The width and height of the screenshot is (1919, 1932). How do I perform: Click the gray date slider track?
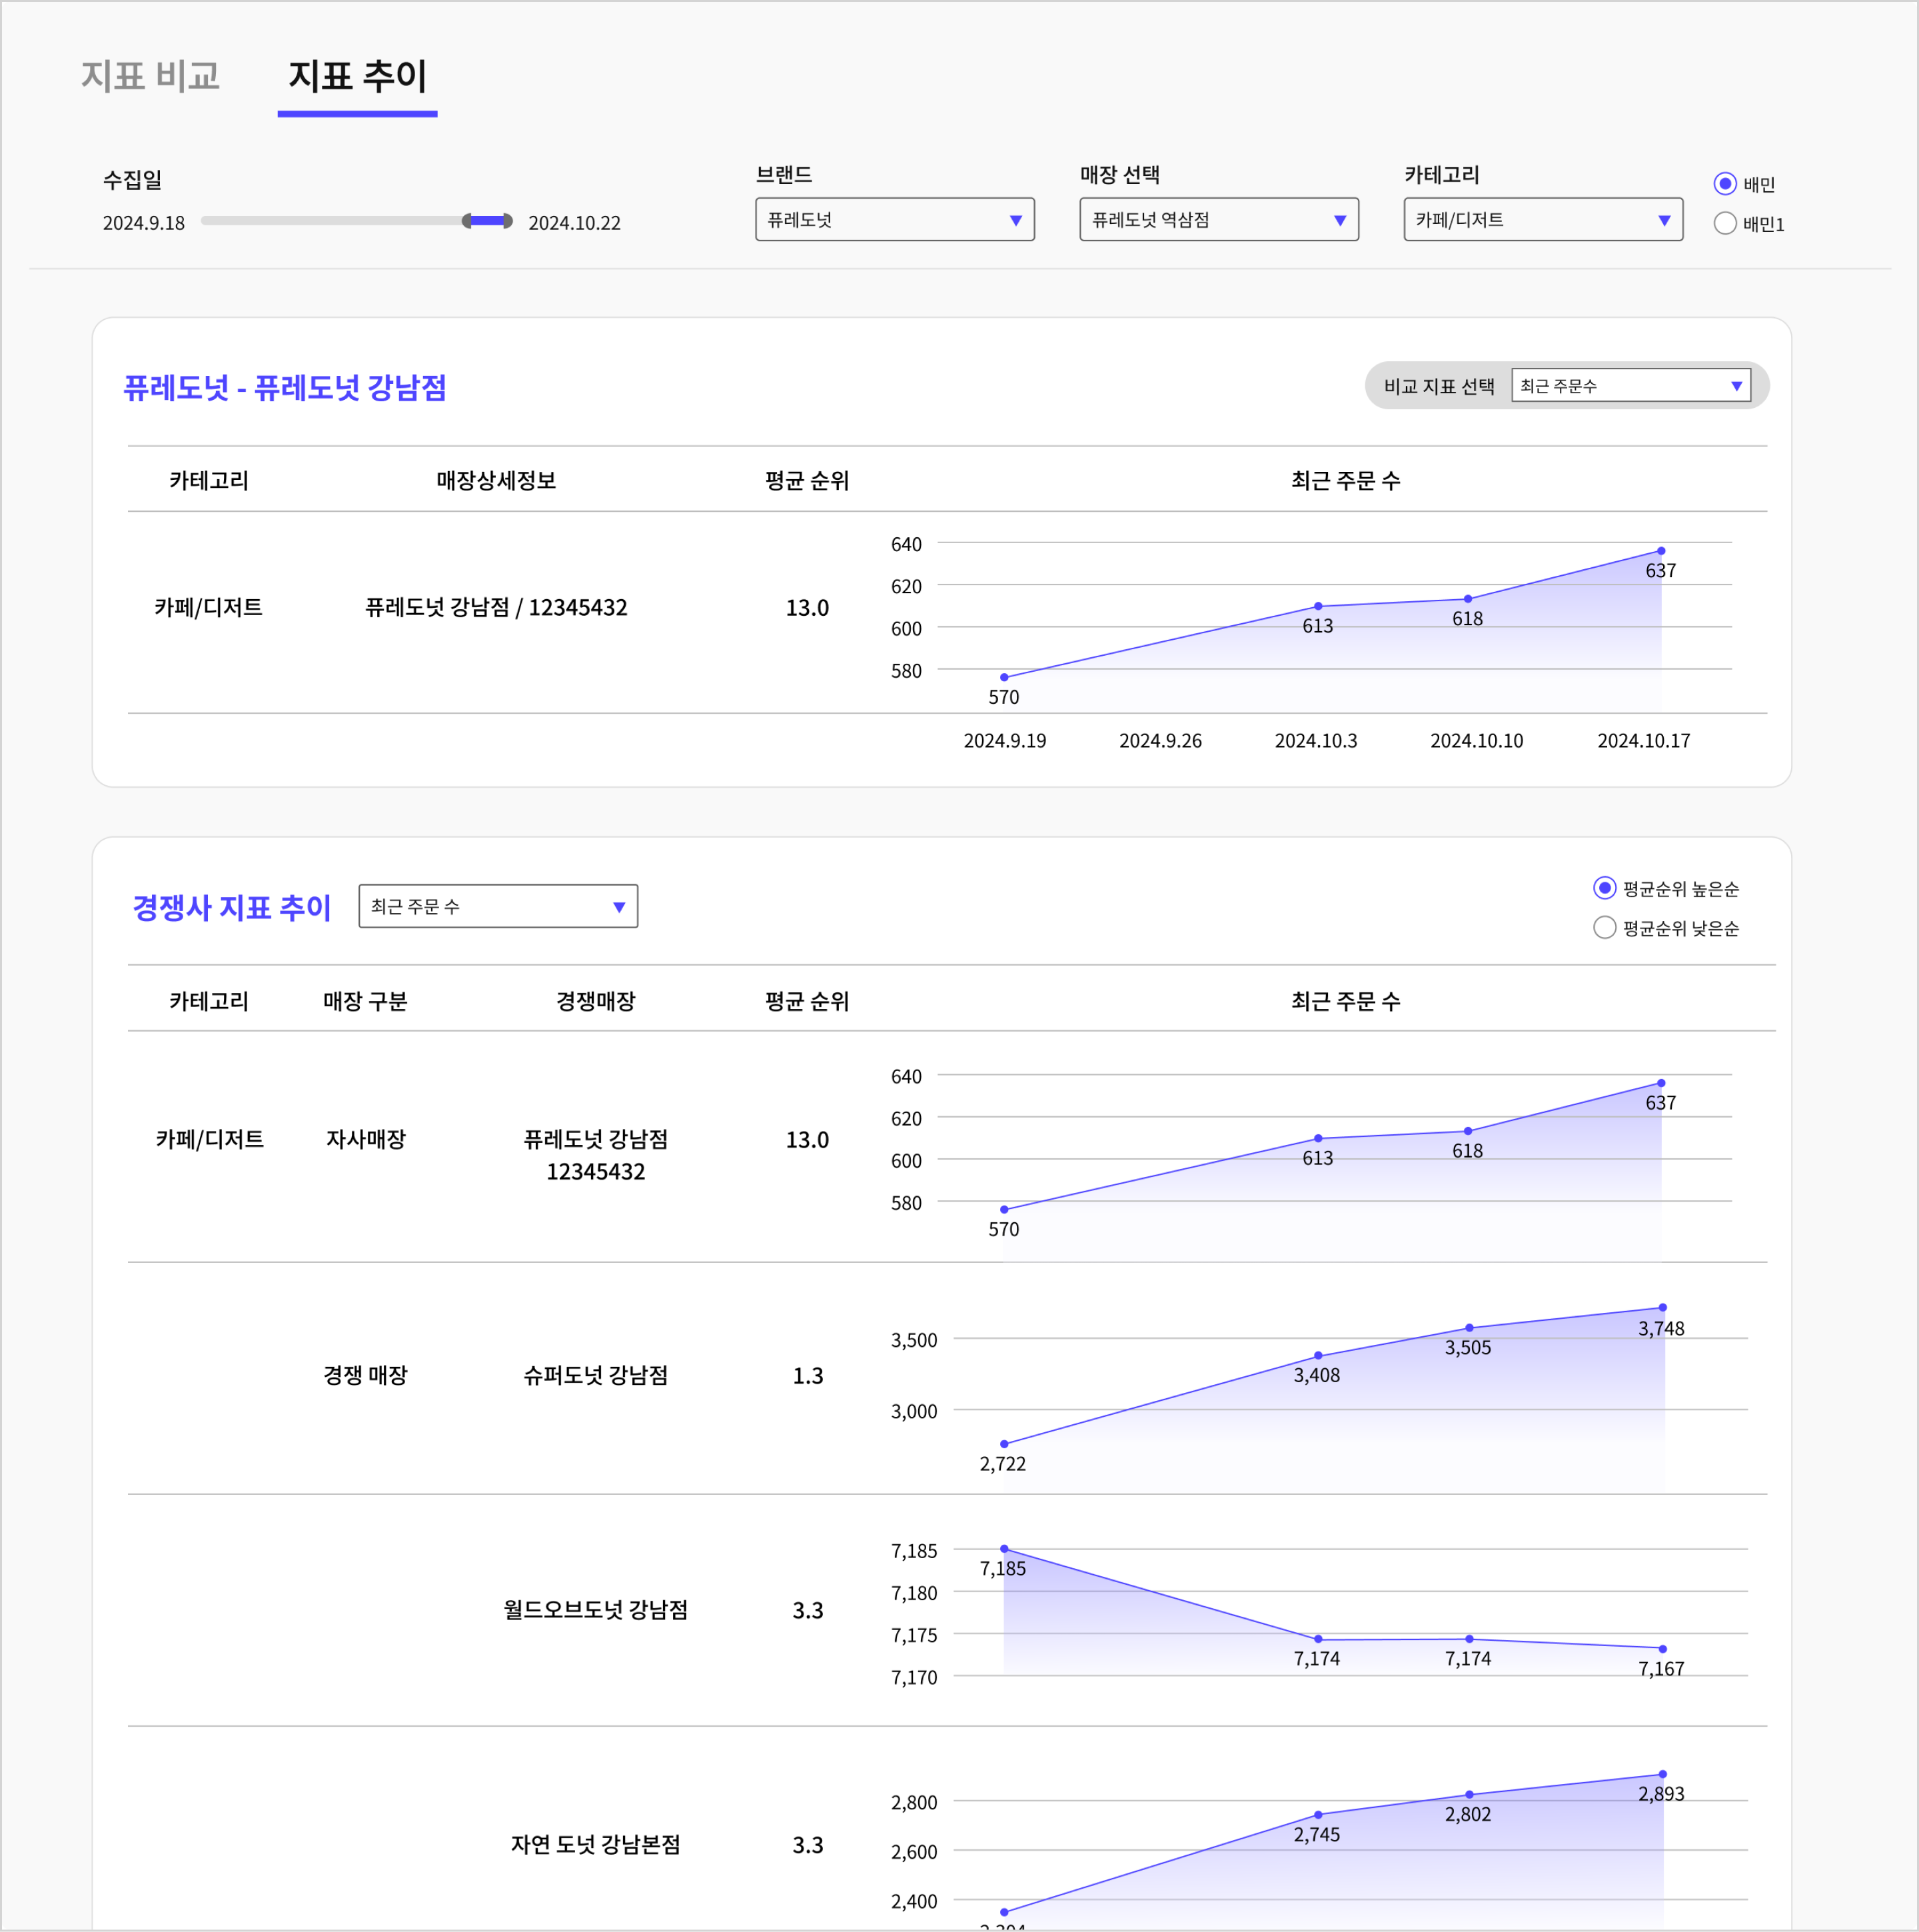pos(332,221)
